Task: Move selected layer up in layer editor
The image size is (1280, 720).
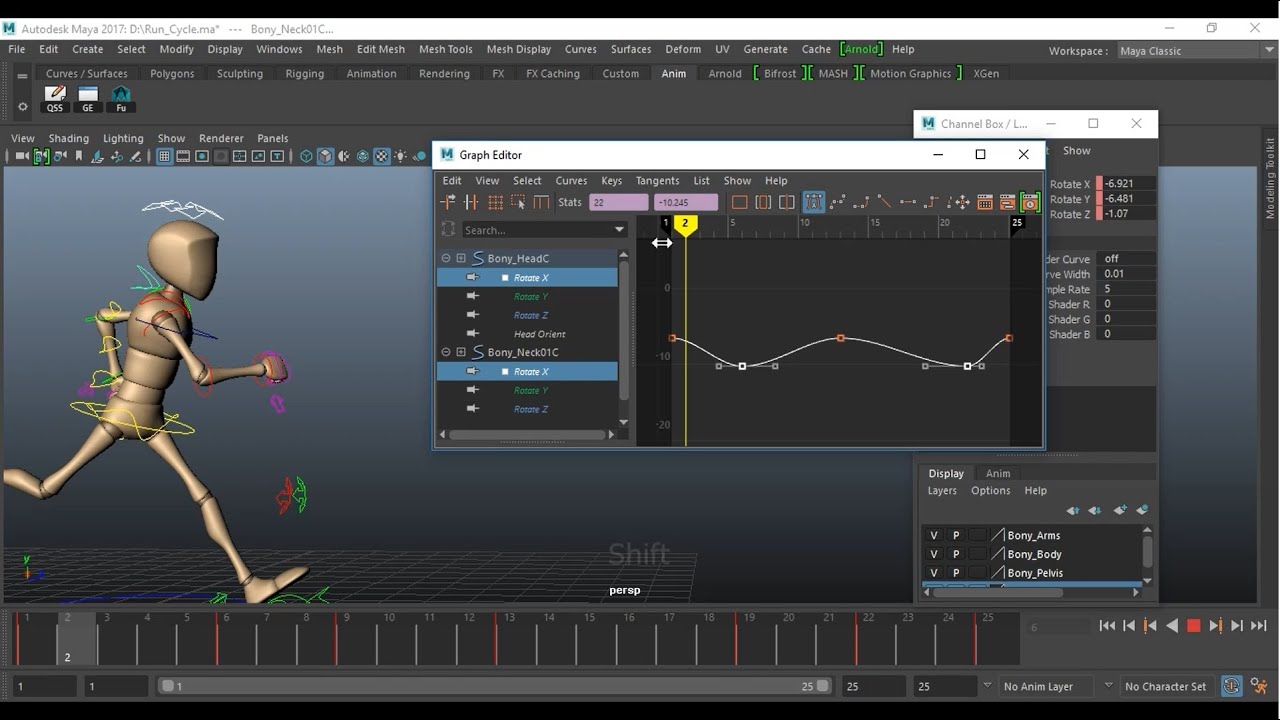Action: 1073,510
